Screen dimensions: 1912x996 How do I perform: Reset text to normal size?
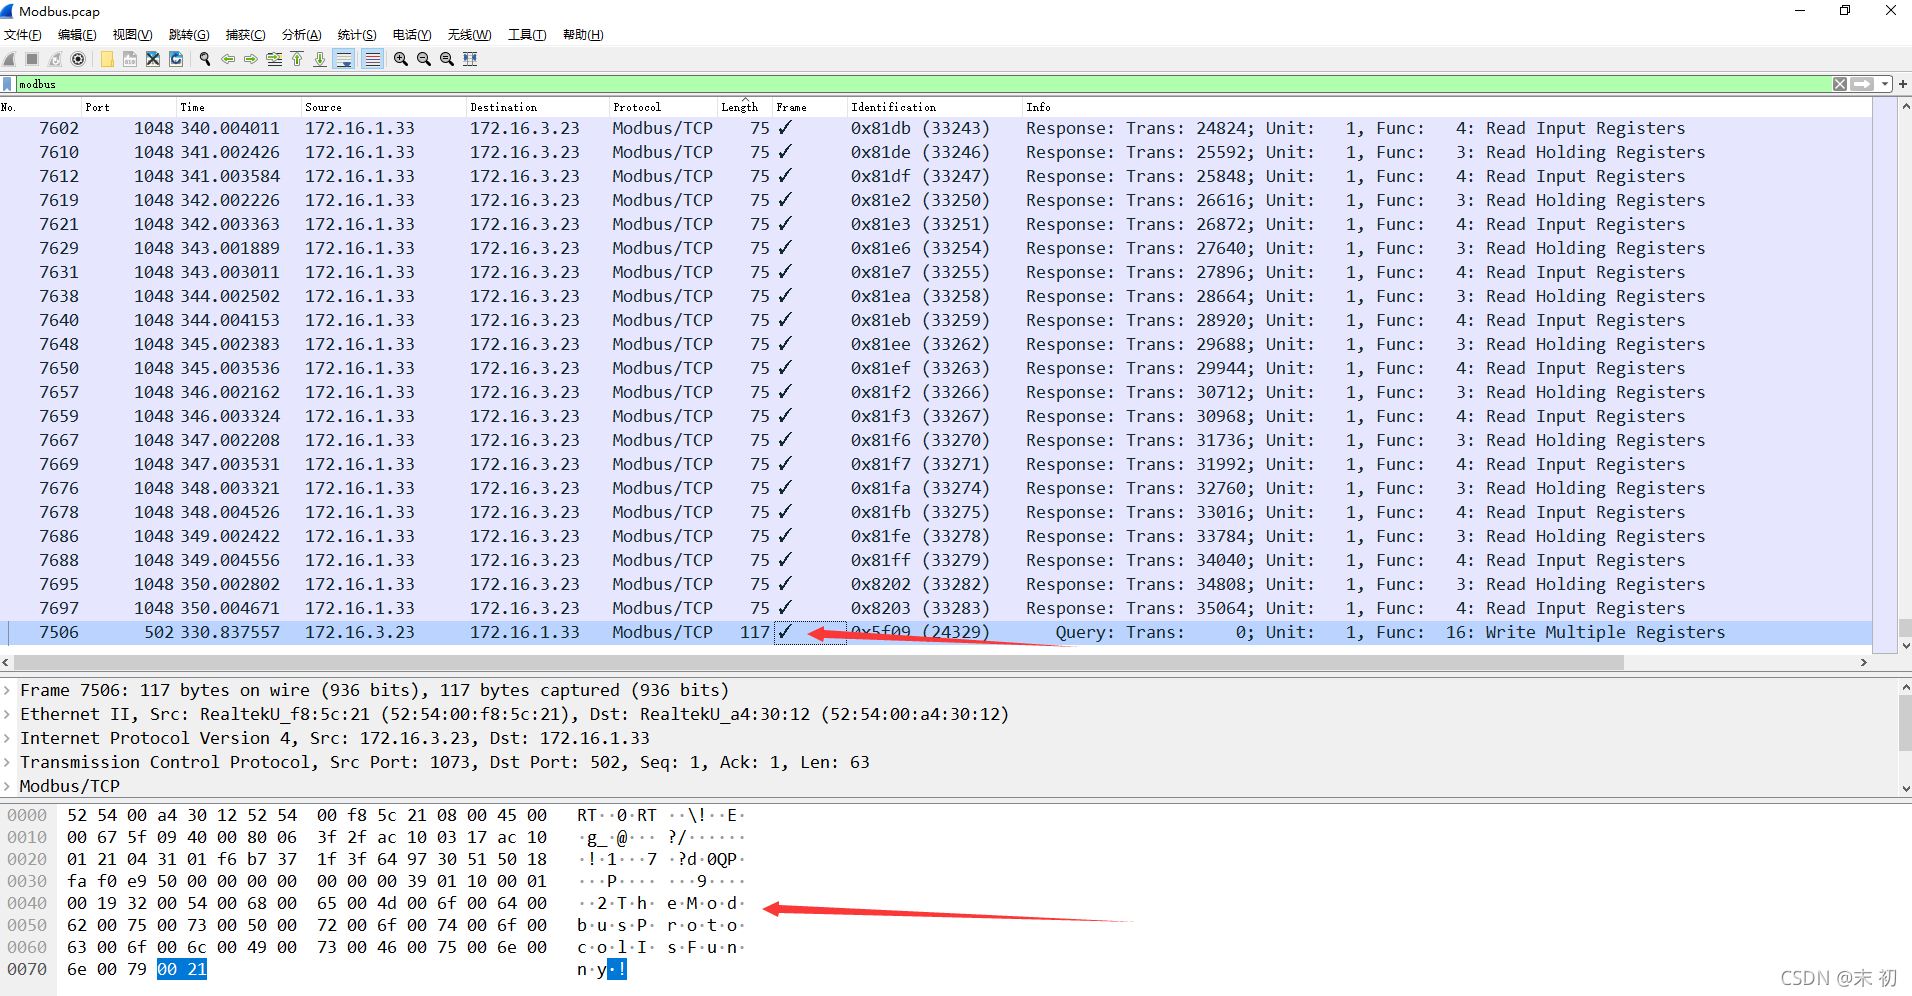pos(447,59)
